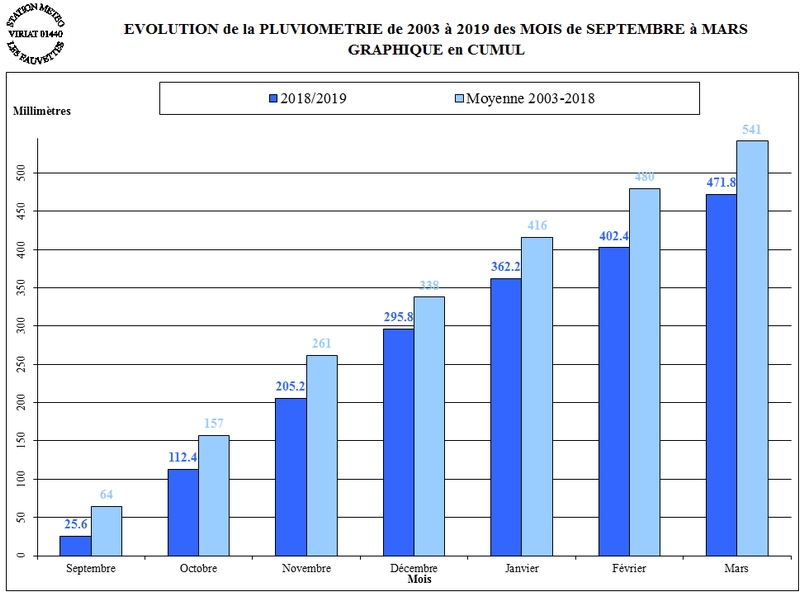Pick the y-axis tick label "300"
800x597 pixels.
pyautogui.click(x=20, y=326)
